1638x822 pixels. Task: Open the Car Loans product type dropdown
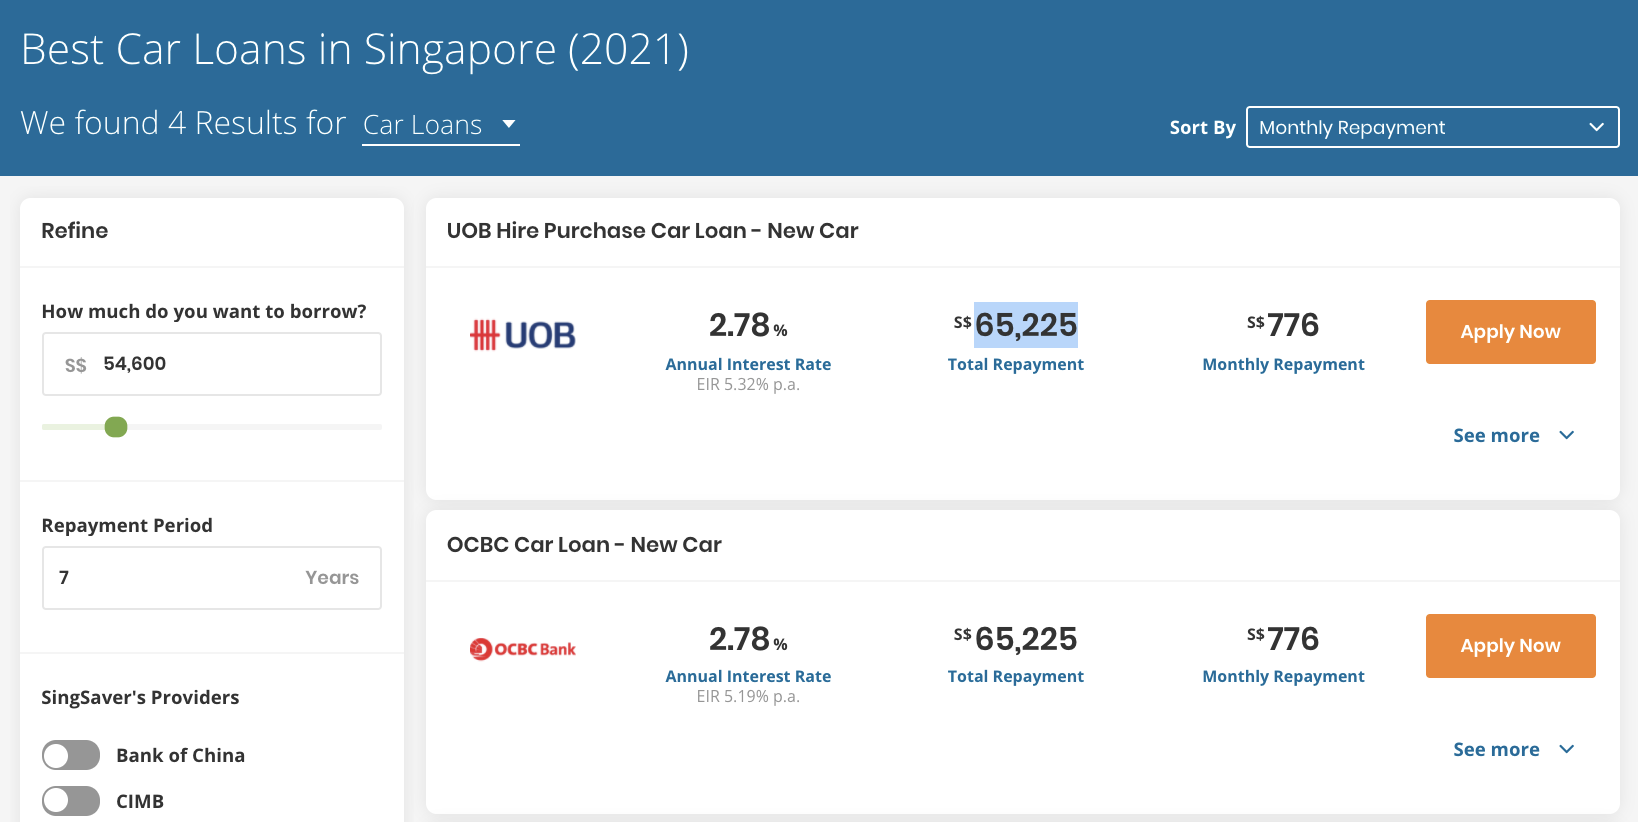(440, 125)
